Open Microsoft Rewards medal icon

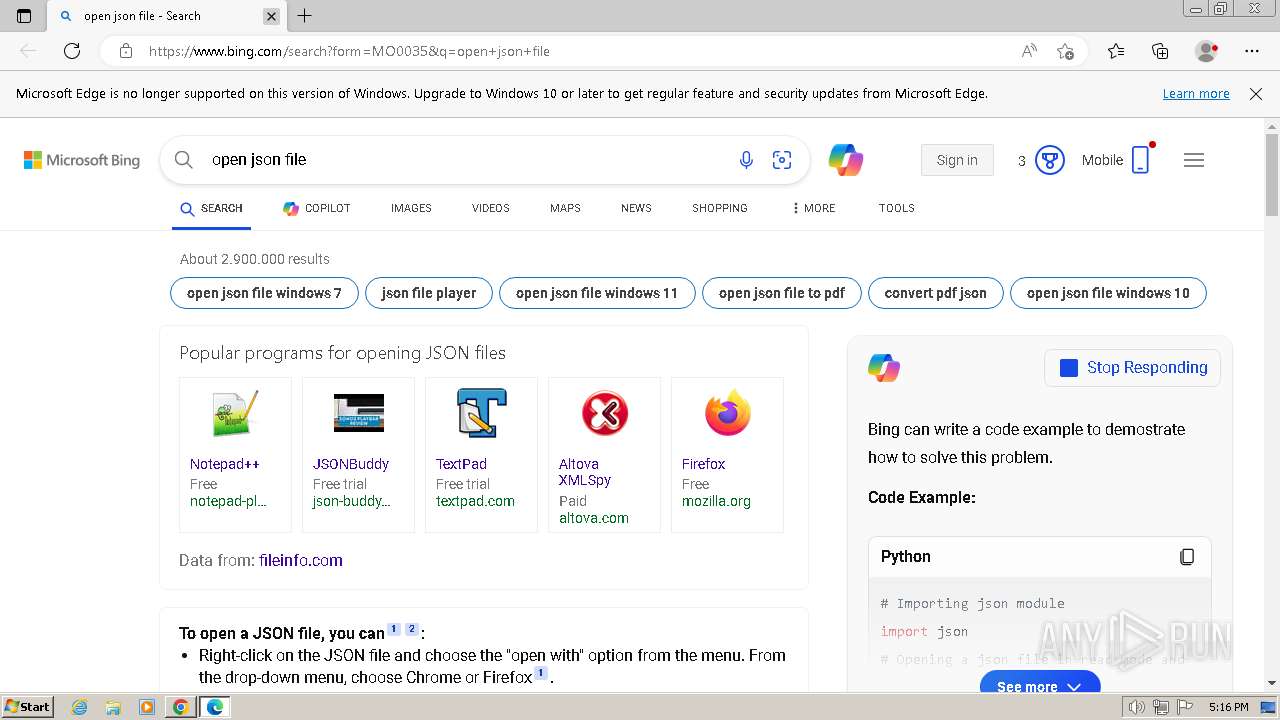[x=1049, y=160]
